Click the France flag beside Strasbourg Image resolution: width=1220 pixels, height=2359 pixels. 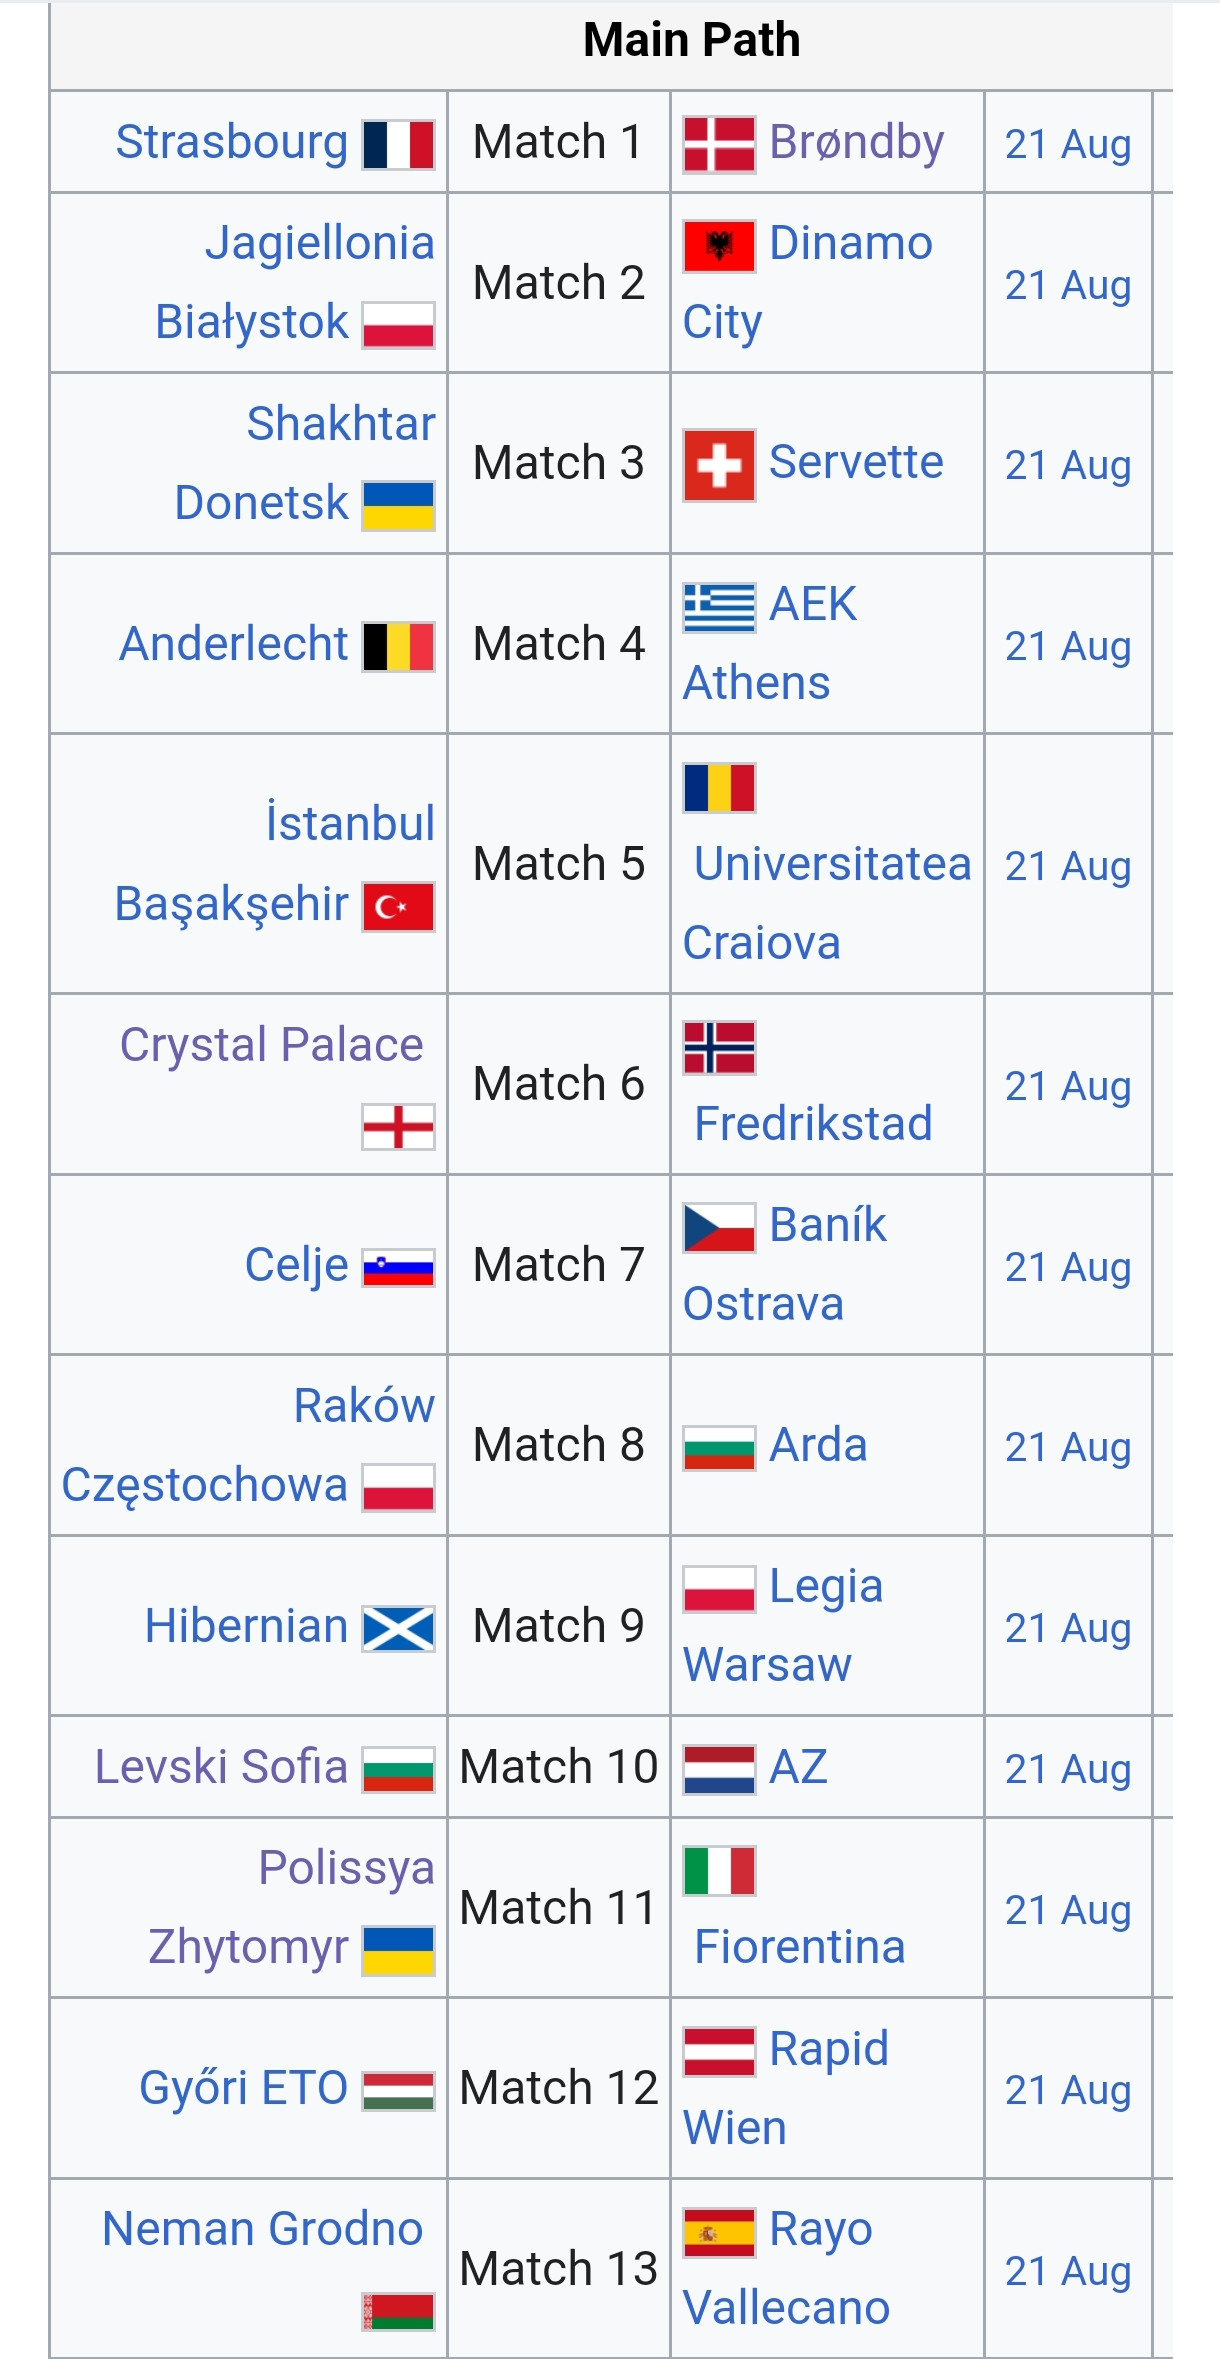[398, 145]
